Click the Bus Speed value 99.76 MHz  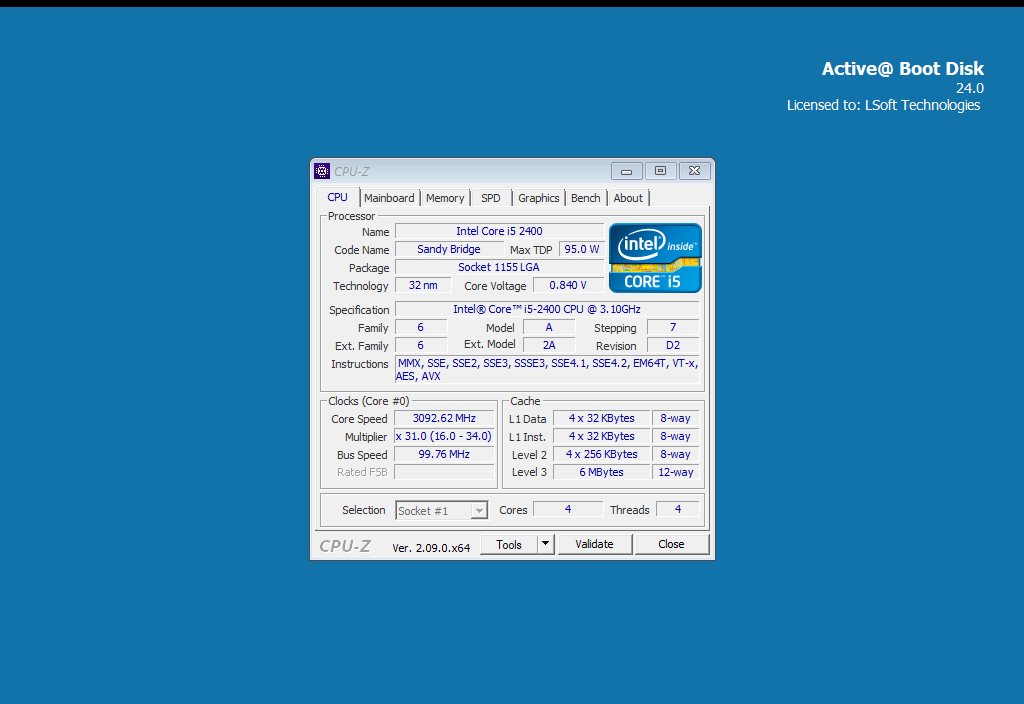[x=444, y=454]
